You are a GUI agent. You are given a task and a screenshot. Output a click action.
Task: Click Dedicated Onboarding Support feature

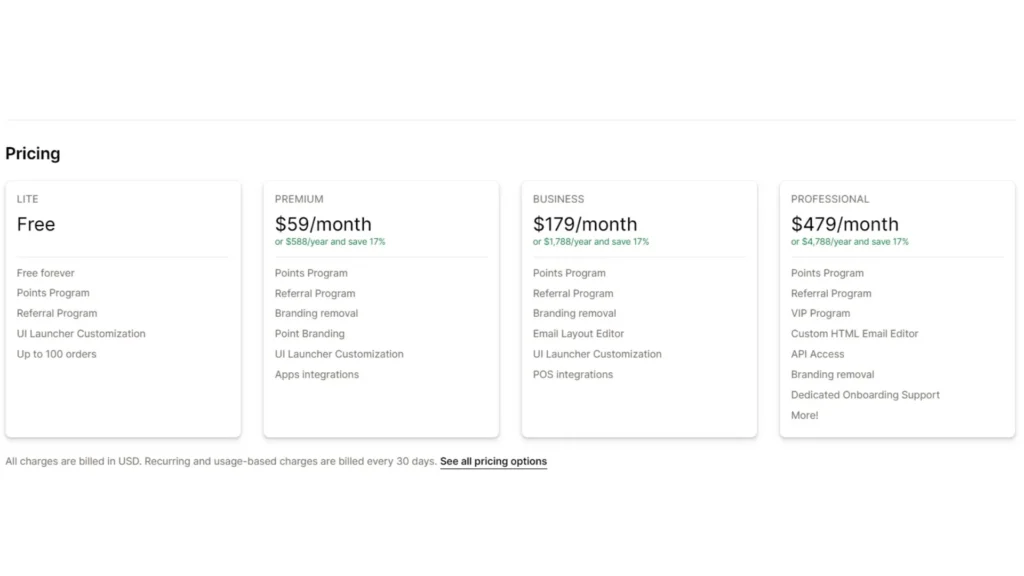click(865, 395)
